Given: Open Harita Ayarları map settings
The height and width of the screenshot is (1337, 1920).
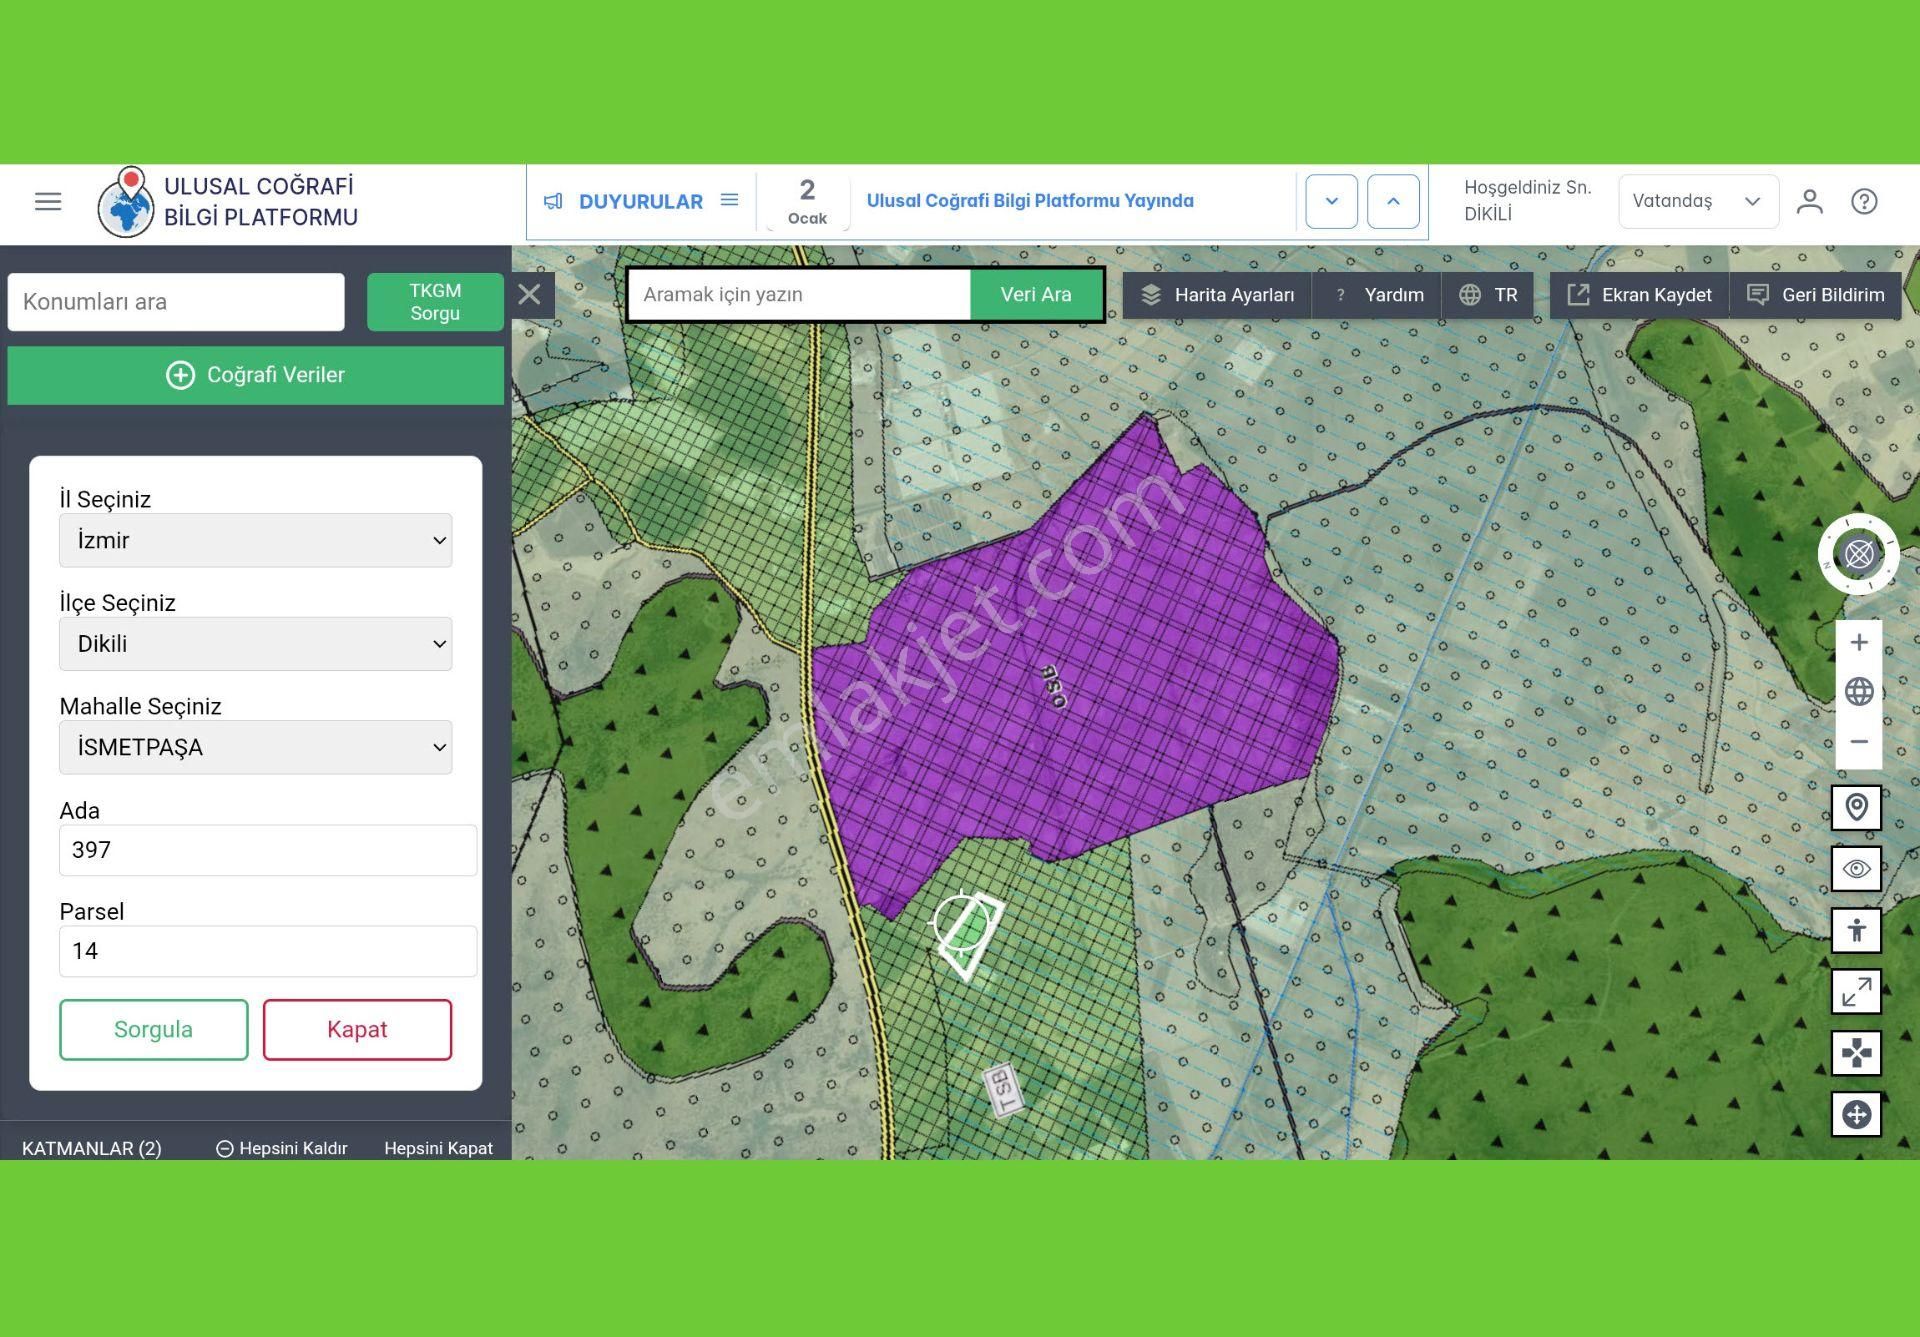Looking at the screenshot, I should point(1217,295).
